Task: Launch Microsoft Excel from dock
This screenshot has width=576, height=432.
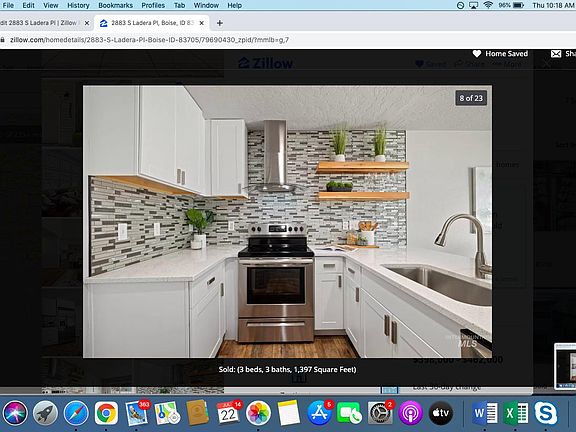Action: point(515,413)
